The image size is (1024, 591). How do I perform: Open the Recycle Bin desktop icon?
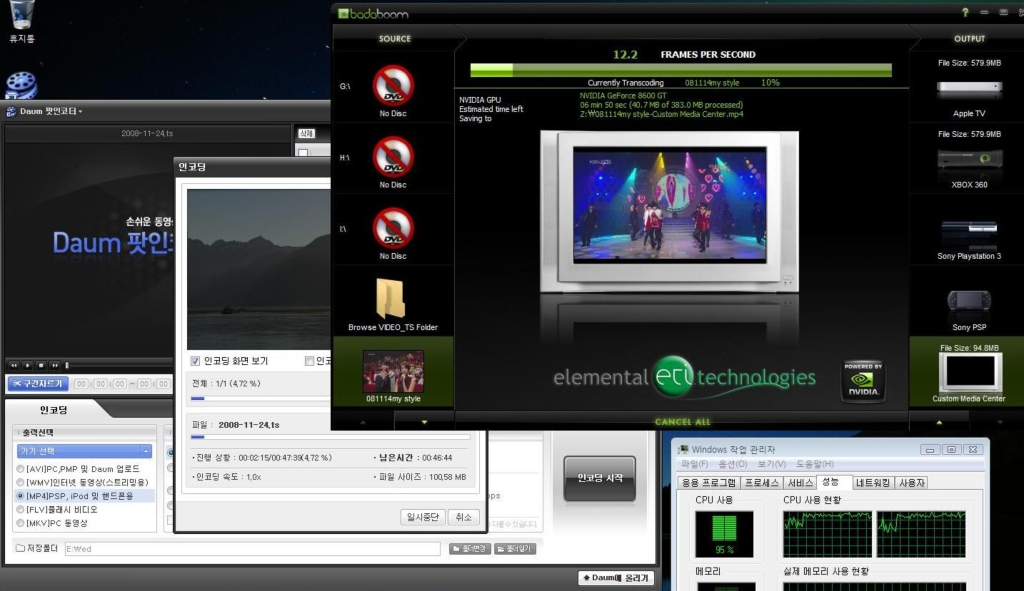[x=22, y=20]
